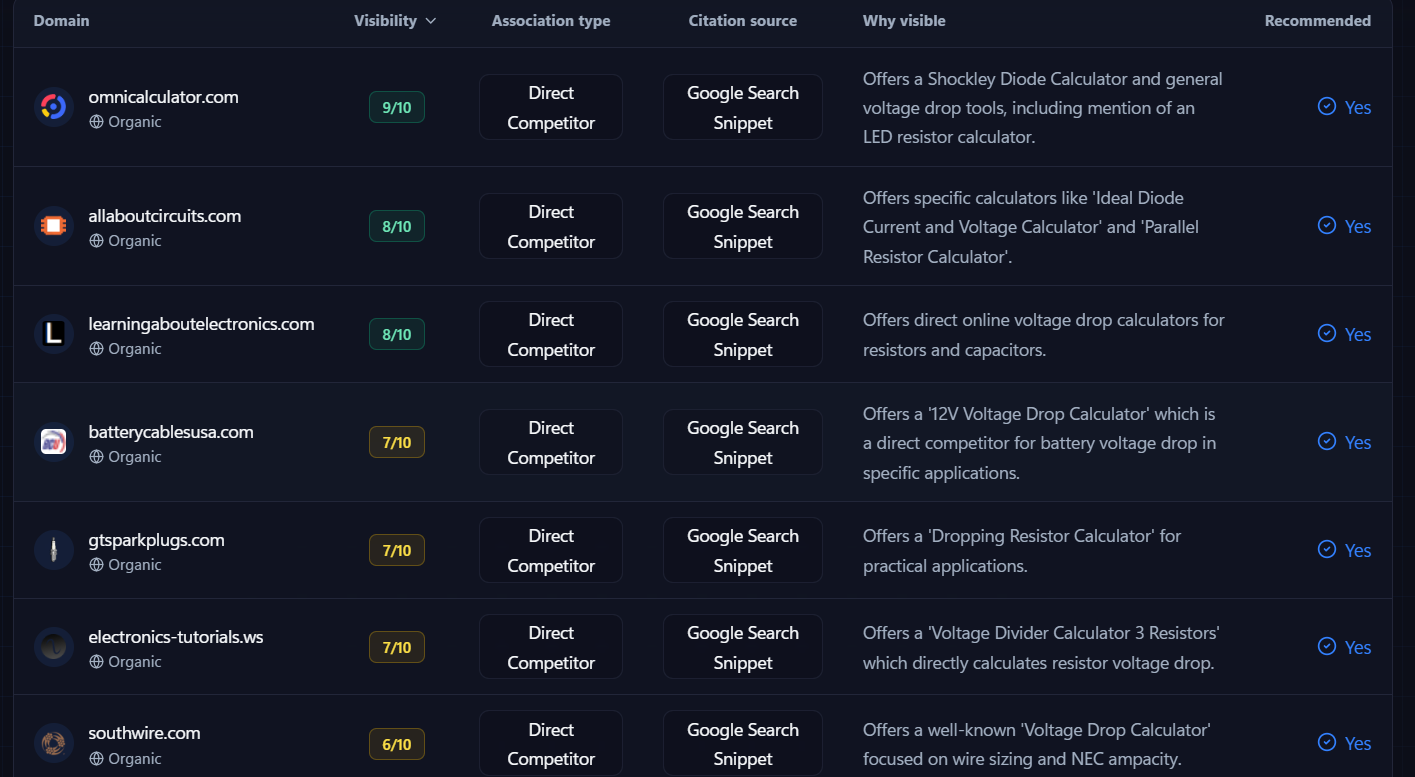This screenshot has width=1415, height=777.
Task: Click Direct Competitor tag in gtsparkplugs.com row
Action: pos(551,550)
